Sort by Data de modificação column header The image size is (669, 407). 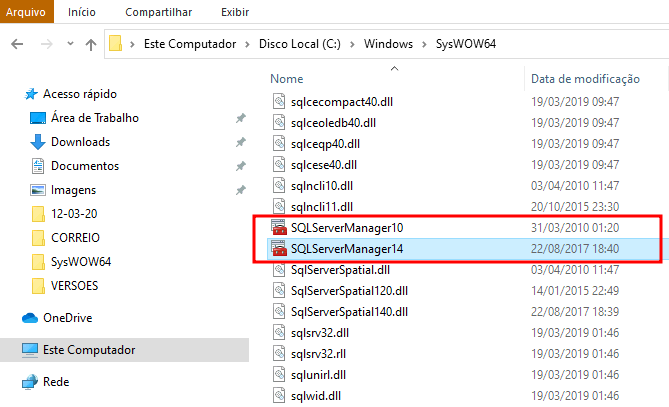[584, 78]
